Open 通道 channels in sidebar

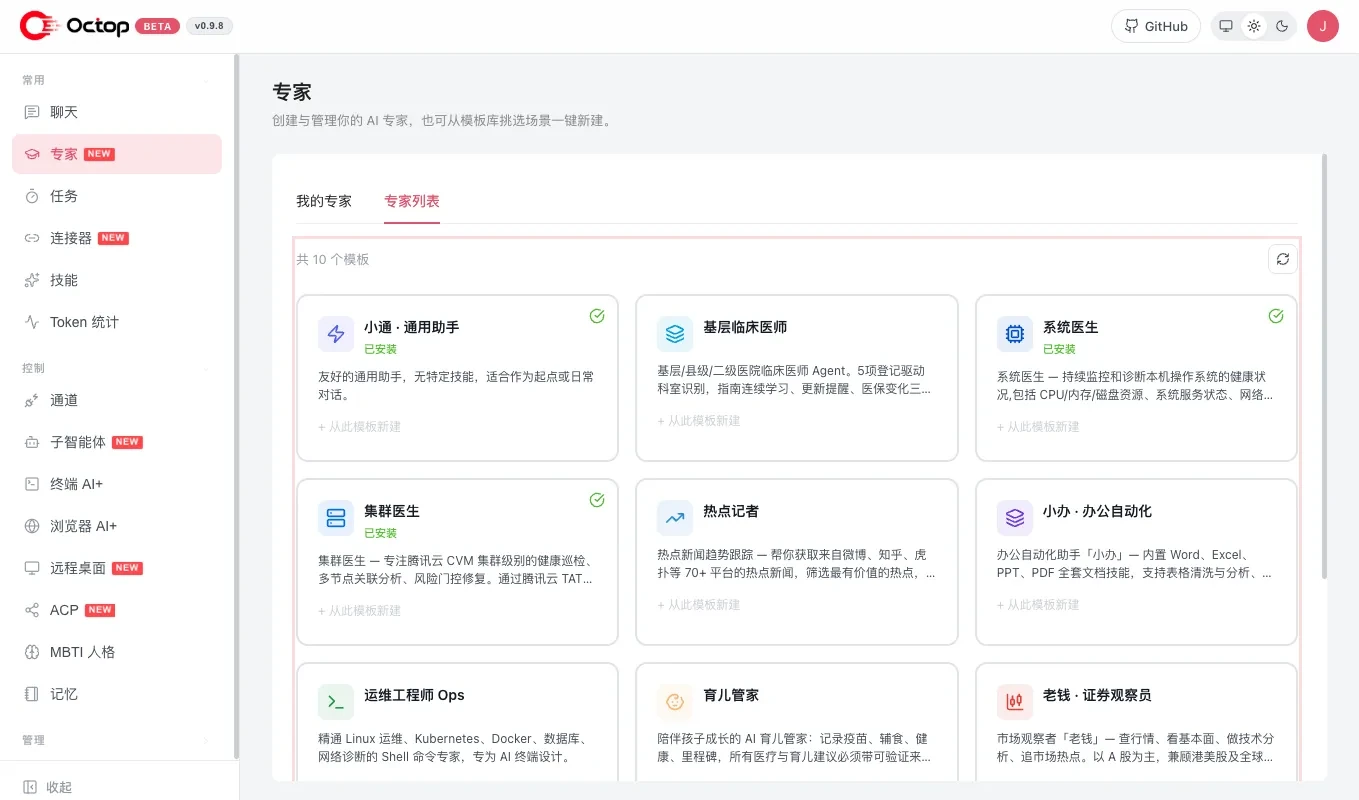117,400
